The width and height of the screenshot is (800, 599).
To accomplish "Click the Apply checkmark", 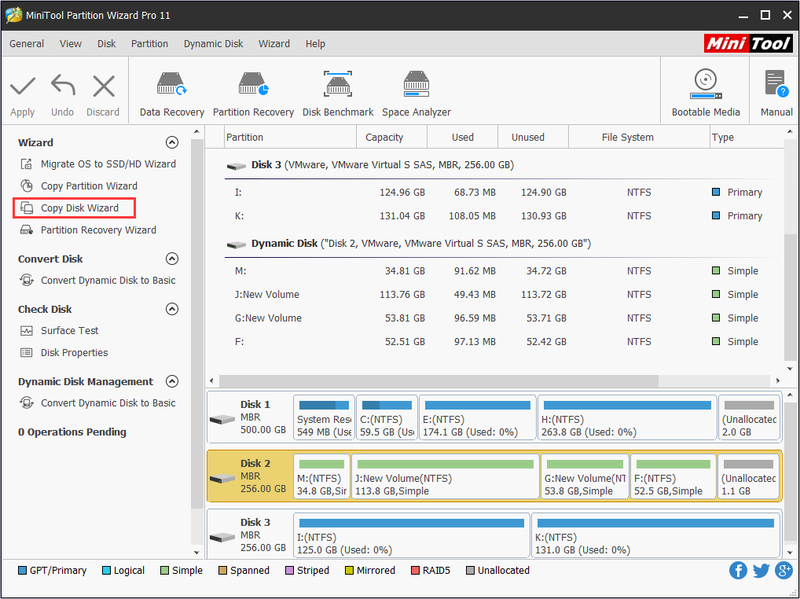I will point(22,95).
